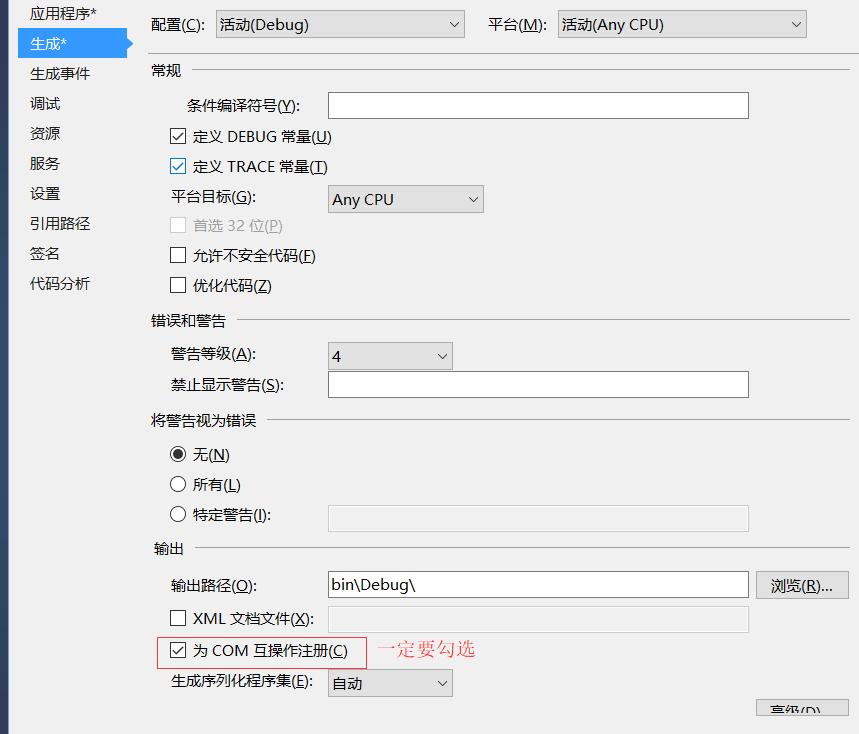Uncheck 定义 TRACE 常量
The width and height of the screenshot is (859, 734).
[178, 166]
